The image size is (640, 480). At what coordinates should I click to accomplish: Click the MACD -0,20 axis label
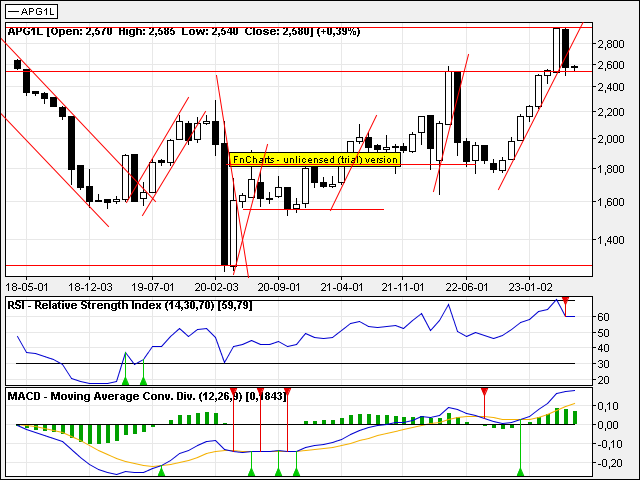click(x=609, y=463)
